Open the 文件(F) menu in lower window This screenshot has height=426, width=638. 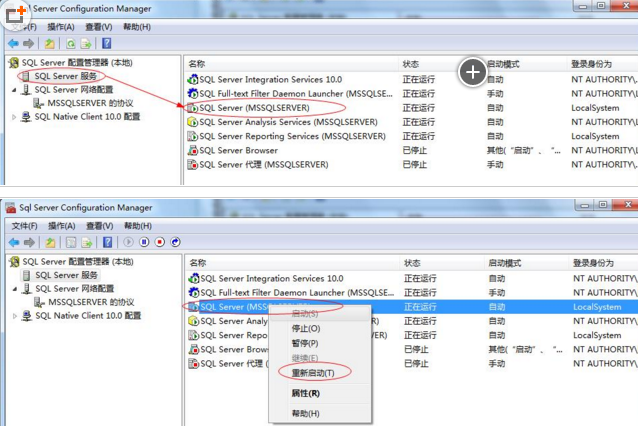point(24,226)
